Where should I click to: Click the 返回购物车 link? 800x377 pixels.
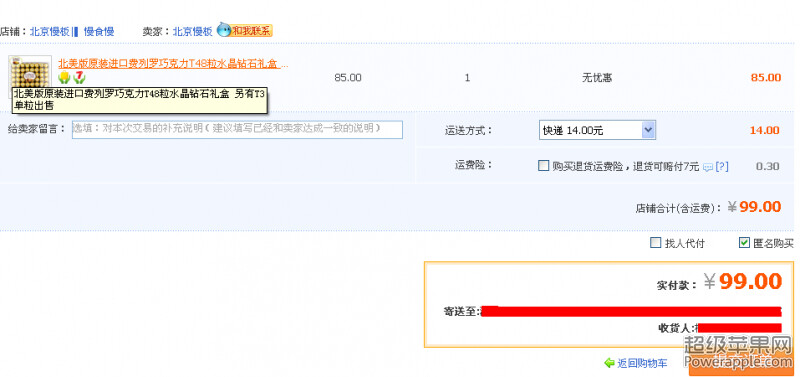pyautogui.click(x=642, y=363)
